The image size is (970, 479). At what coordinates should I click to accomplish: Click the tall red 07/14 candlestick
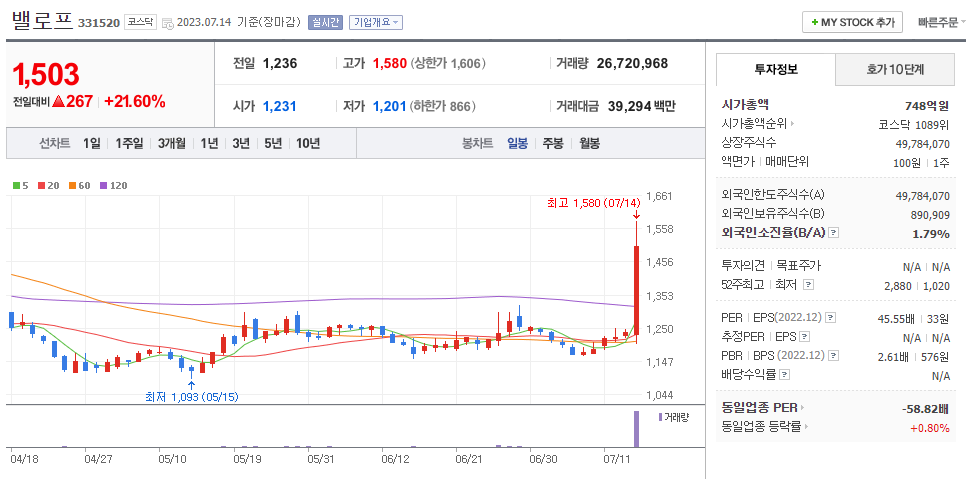[636, 291]
